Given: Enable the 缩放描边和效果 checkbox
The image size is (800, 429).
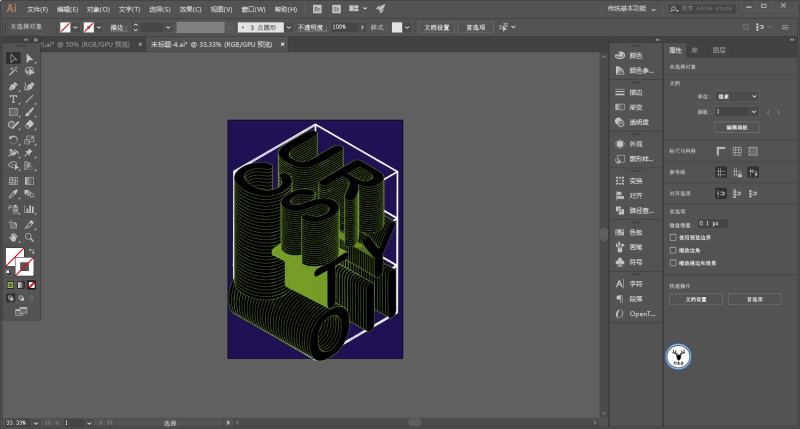Looking at the screenshot, I should click(x=673, y=263).
